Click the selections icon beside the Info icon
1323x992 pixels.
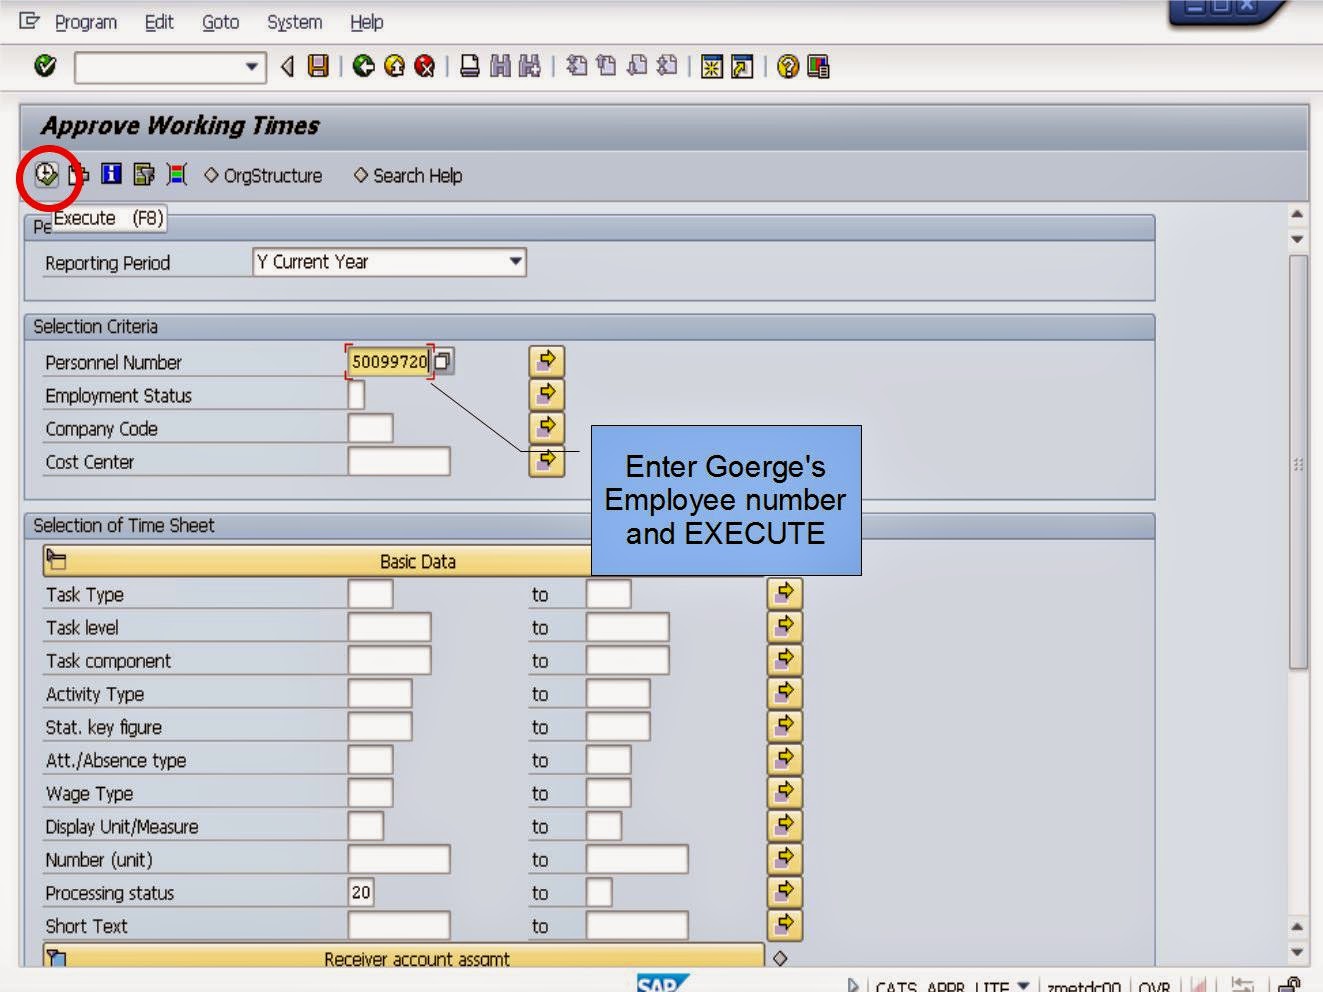pyautogui.click(x=144, y=174)
